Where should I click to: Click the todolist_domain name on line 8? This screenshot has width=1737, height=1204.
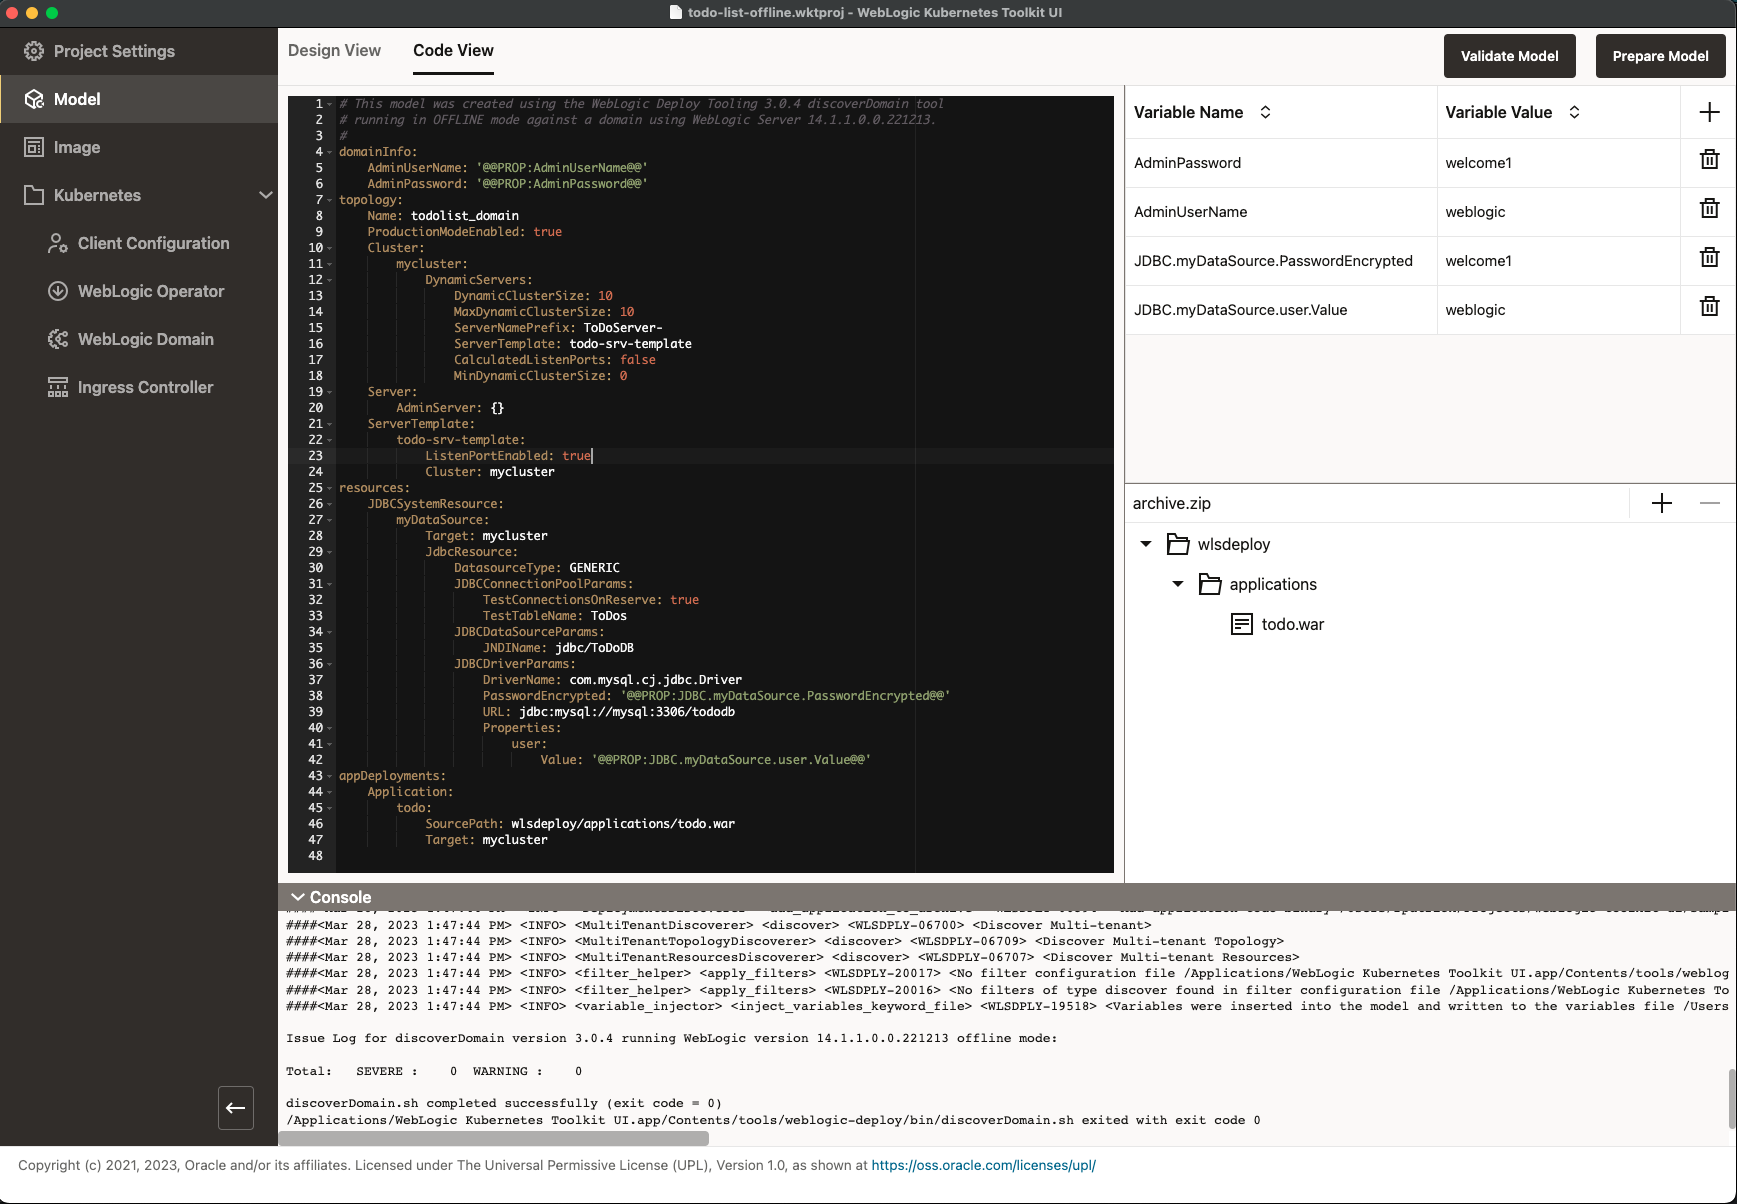(x=465, y=216)
